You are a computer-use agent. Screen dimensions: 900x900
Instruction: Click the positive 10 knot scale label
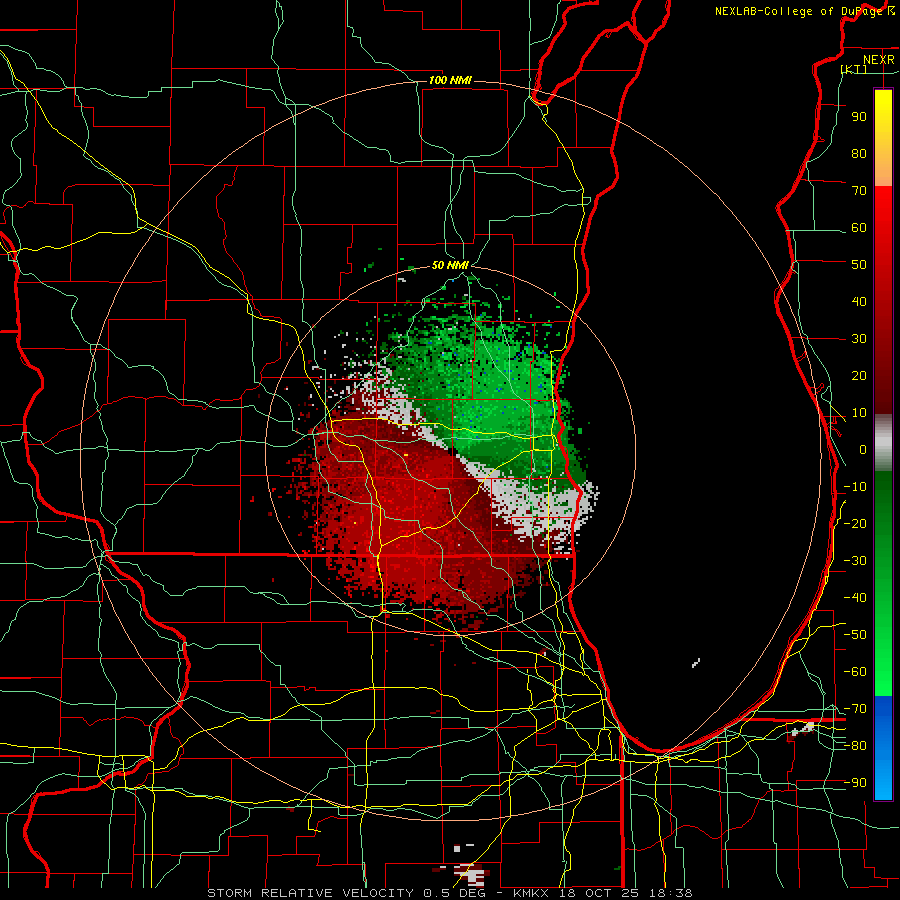(x=859, y=413)
